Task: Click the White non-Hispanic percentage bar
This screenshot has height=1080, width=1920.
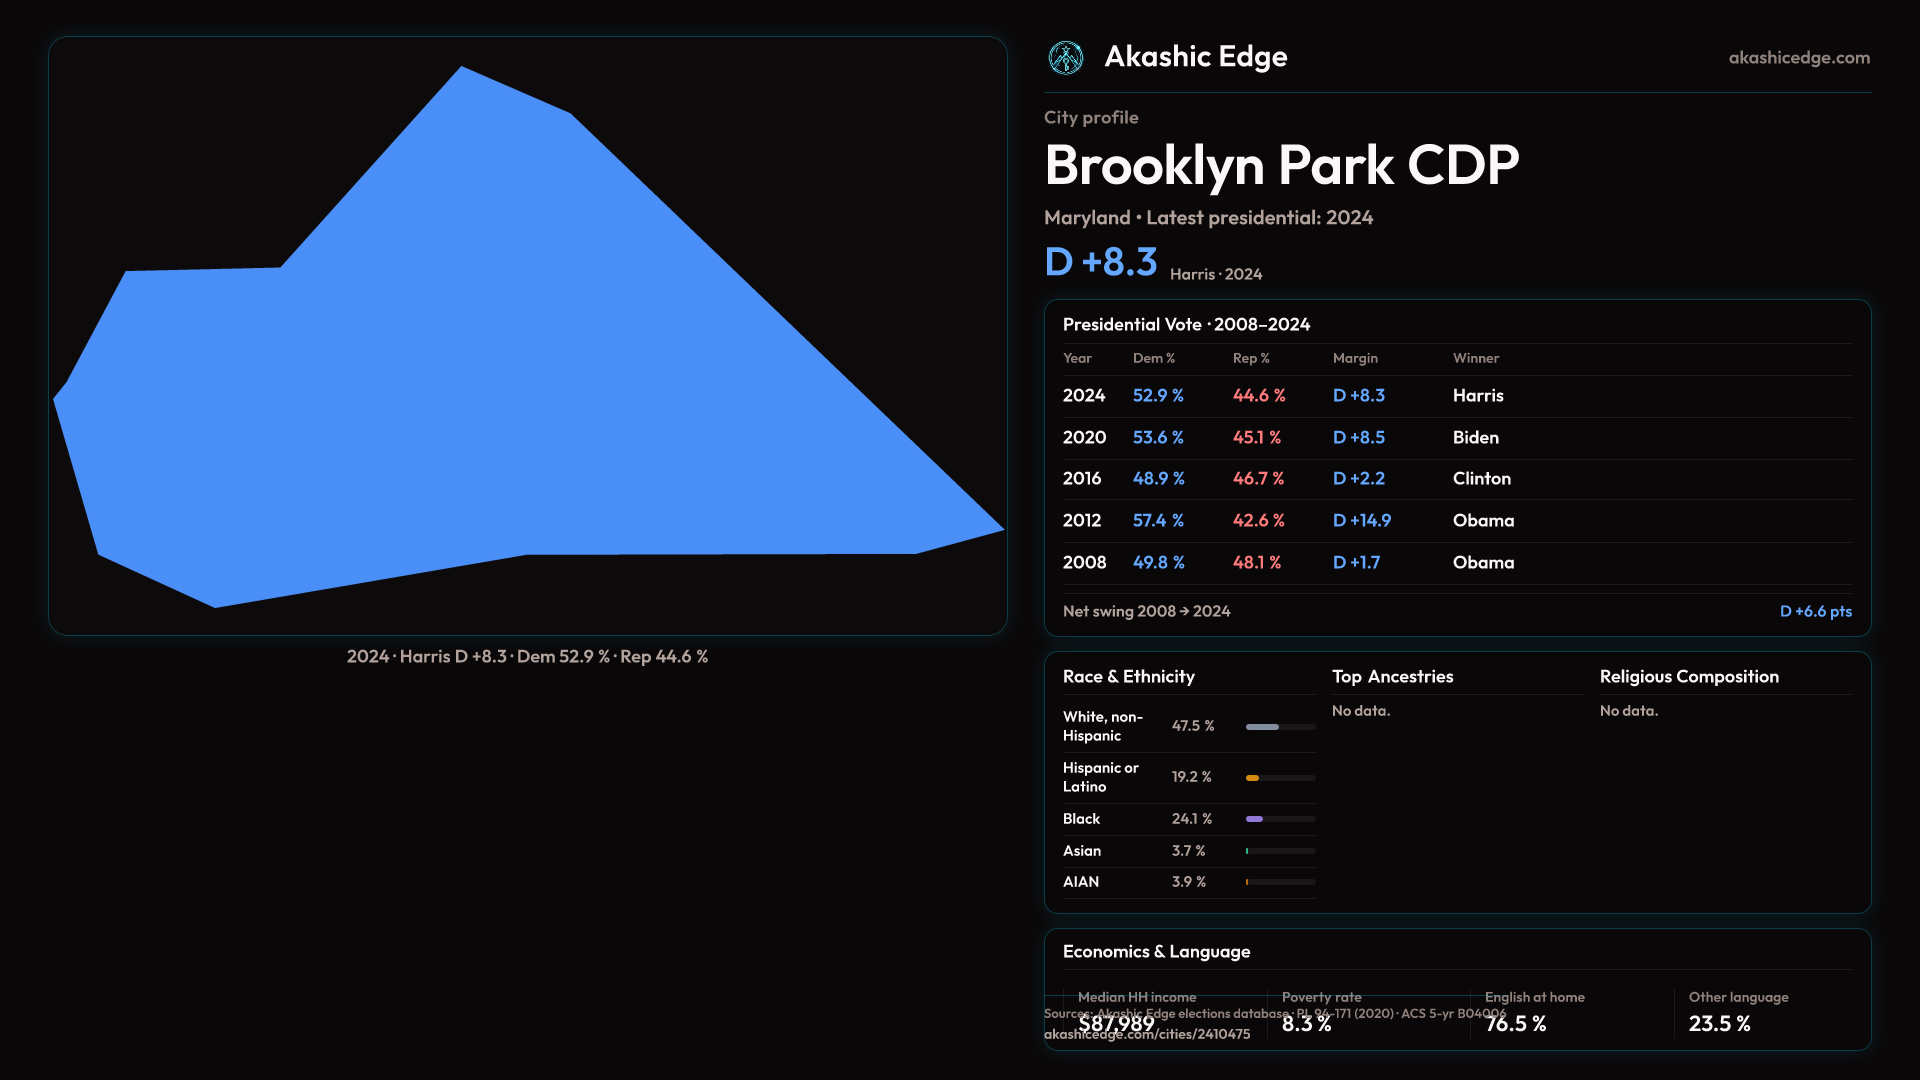Action: pyautogui.click(x=1263, y=727)
